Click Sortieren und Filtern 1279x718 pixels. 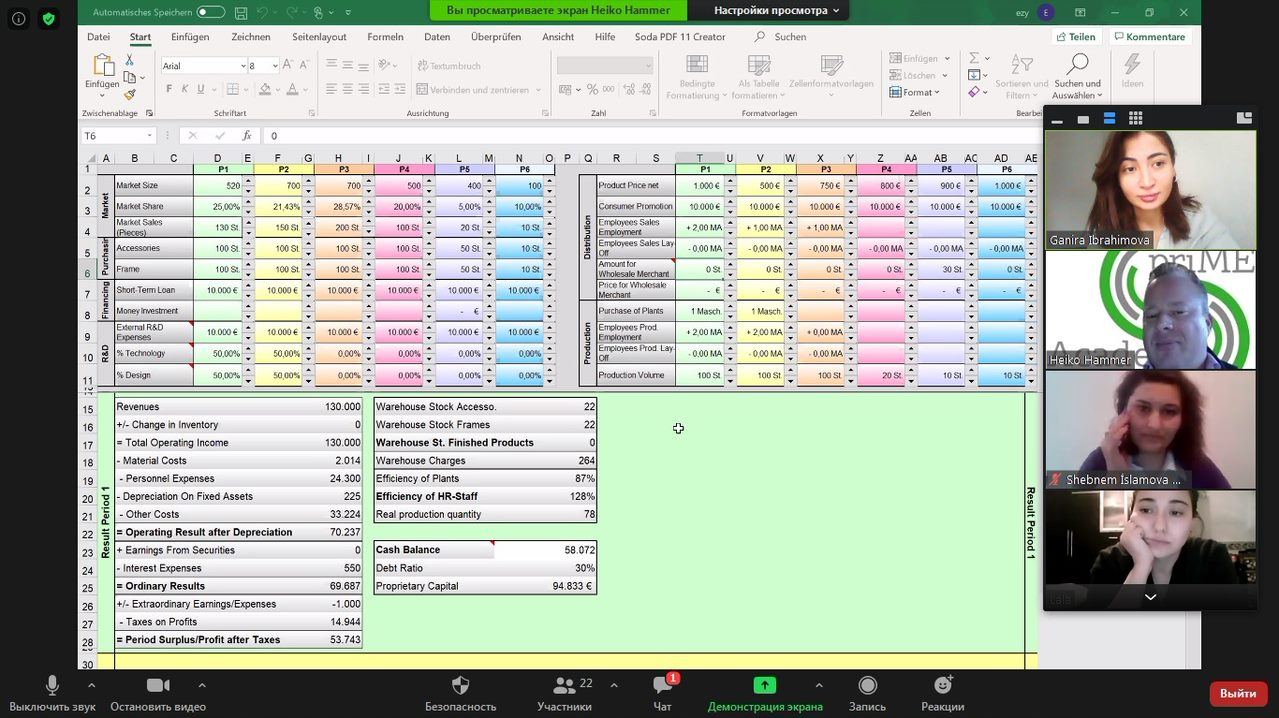coord(1021,76)
